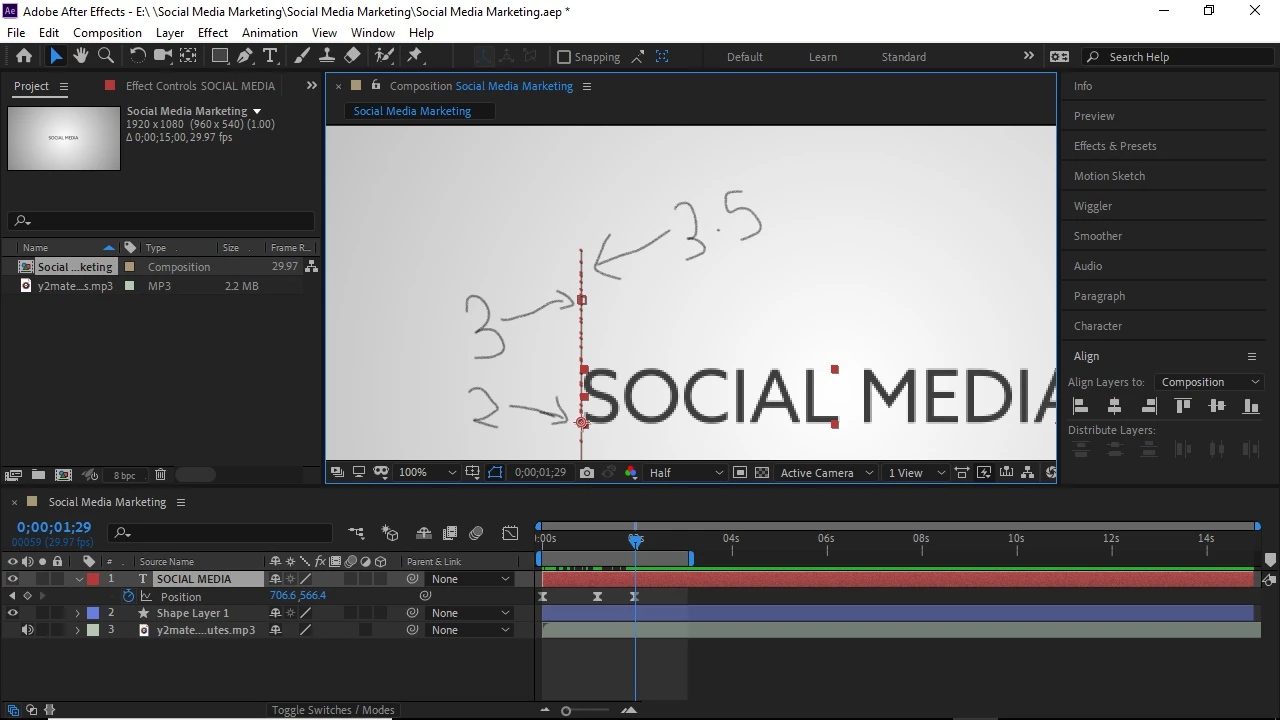Select the Roto Brush tool
The image size is (1280, 720).
click(x=384, y=56)
